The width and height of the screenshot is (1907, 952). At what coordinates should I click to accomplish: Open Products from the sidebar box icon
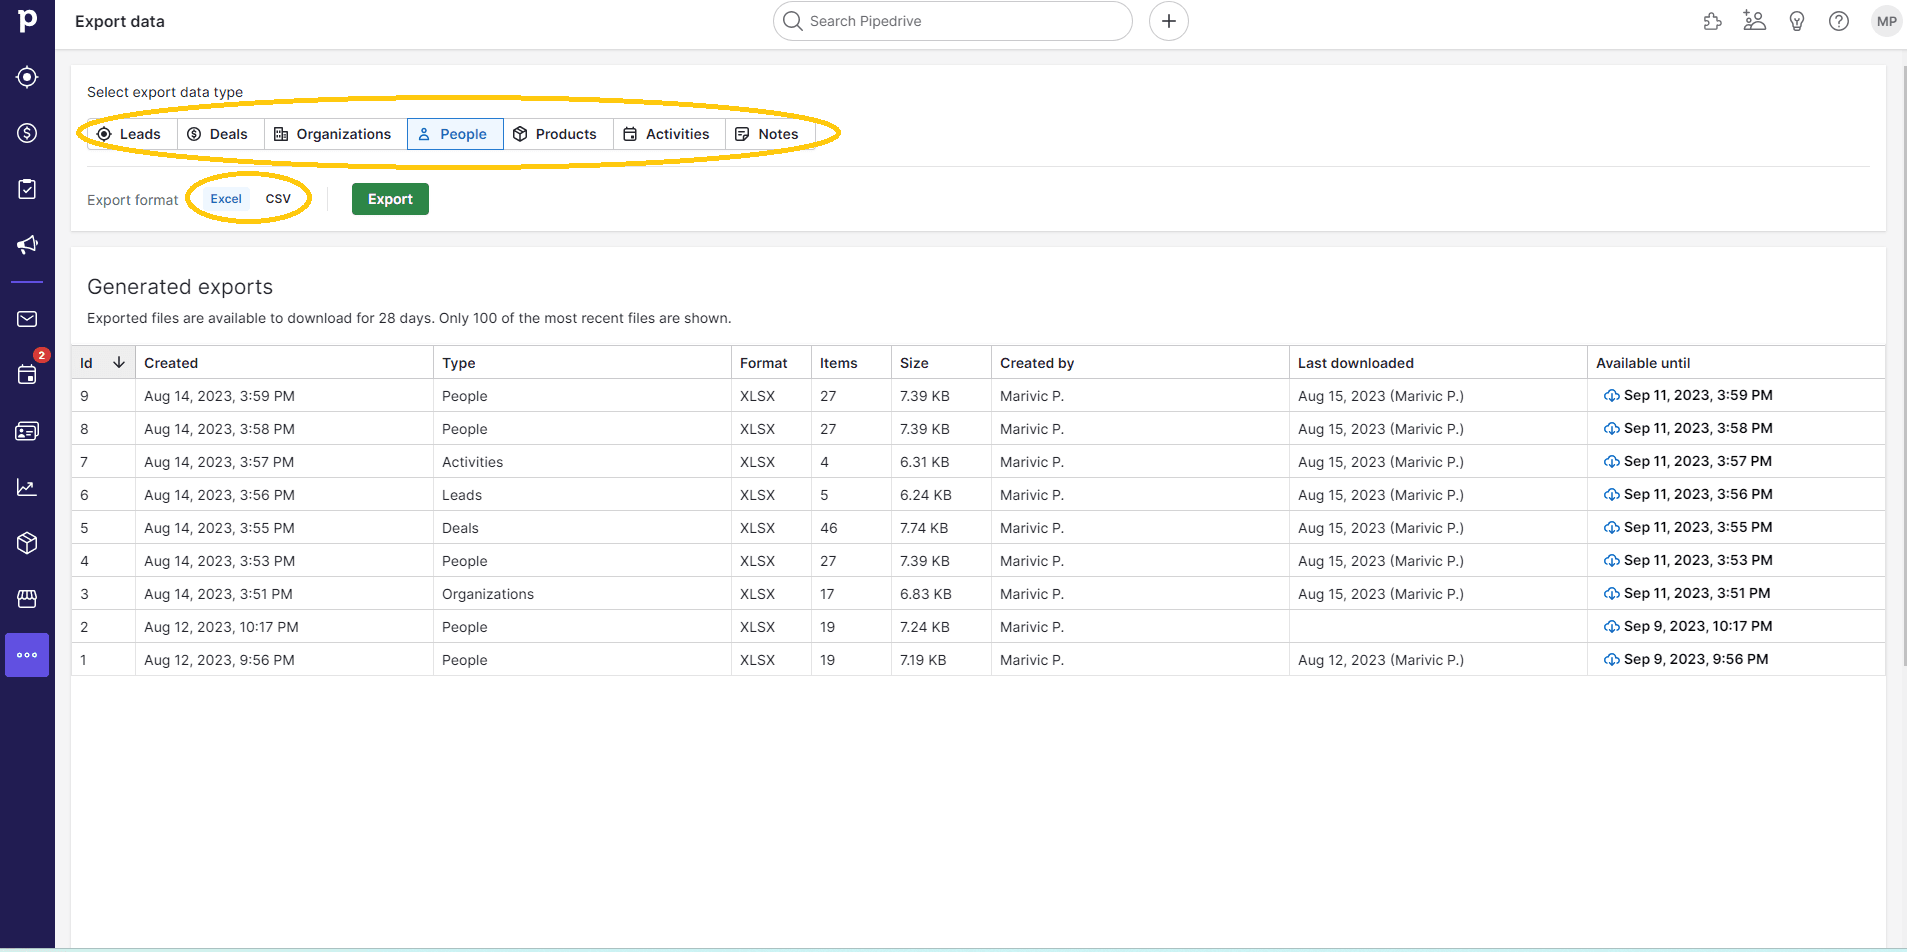click(27, 543)
